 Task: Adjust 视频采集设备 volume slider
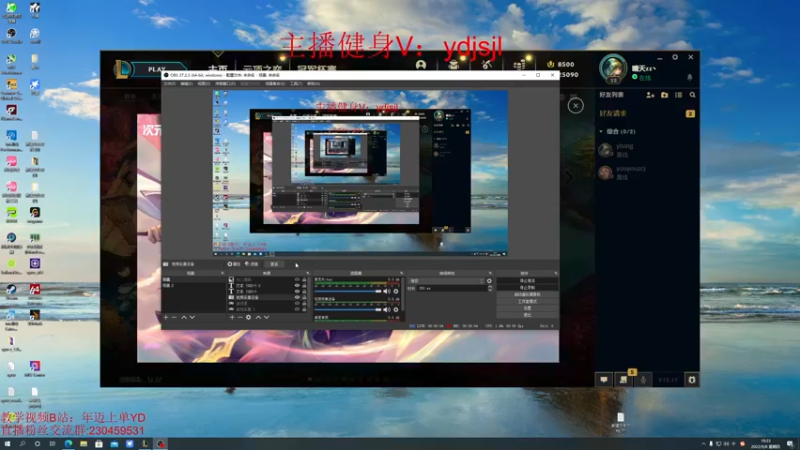pyautogui.click(x=348, y=310)
